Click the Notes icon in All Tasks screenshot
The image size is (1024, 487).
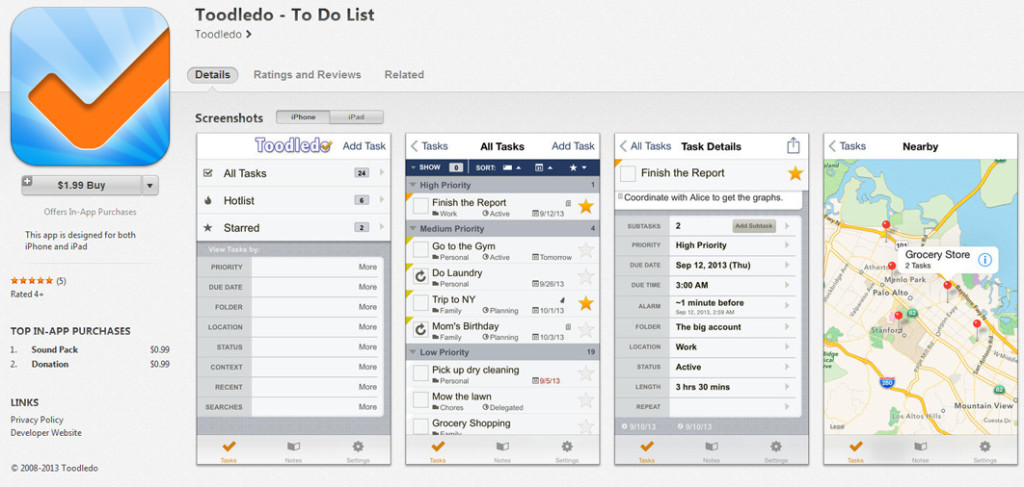click(502, 447)
